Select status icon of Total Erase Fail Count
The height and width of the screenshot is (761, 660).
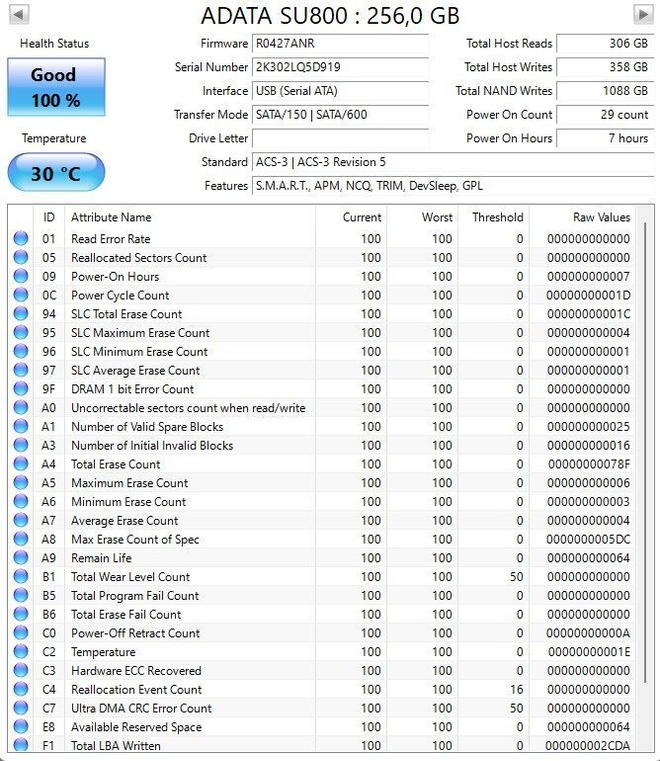(x=21, y=614)
